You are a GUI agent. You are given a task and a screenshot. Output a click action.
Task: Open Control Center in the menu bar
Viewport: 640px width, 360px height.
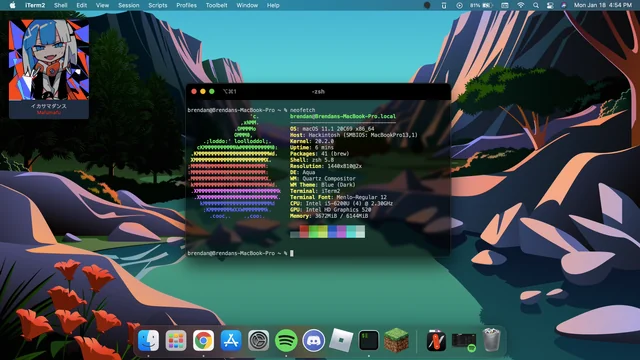point(550,5)
